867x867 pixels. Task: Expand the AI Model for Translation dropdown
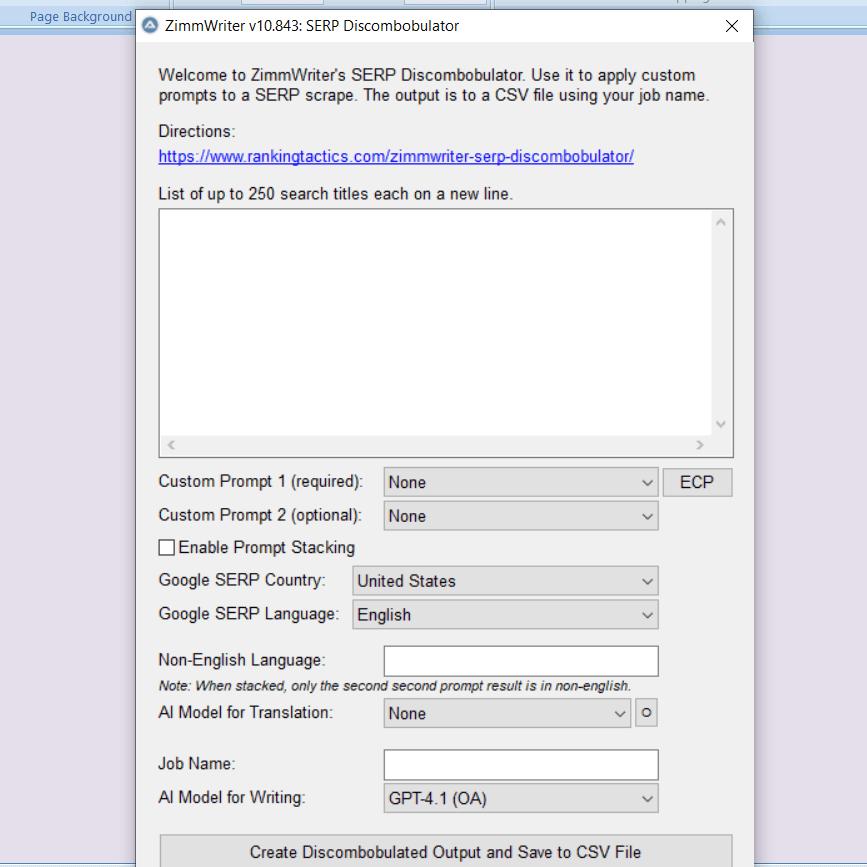(507, 713)
